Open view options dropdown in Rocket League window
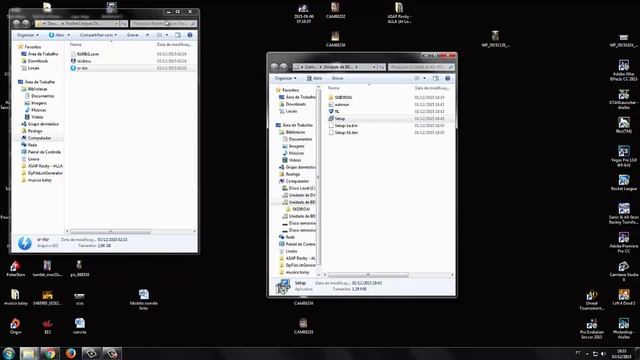Image resolution: width=640 pixels, height=360 pixels. pos(167,35)
